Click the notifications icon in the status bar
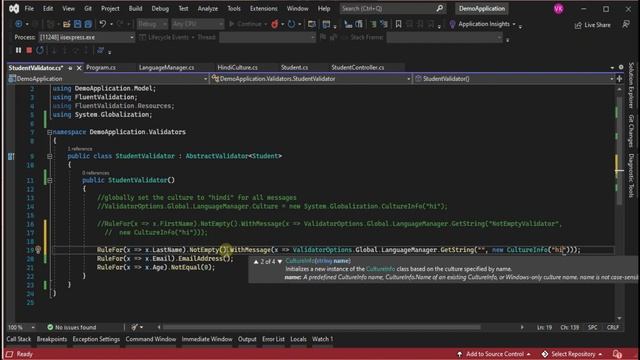The image size is (640, 360). tap(617, 354)
